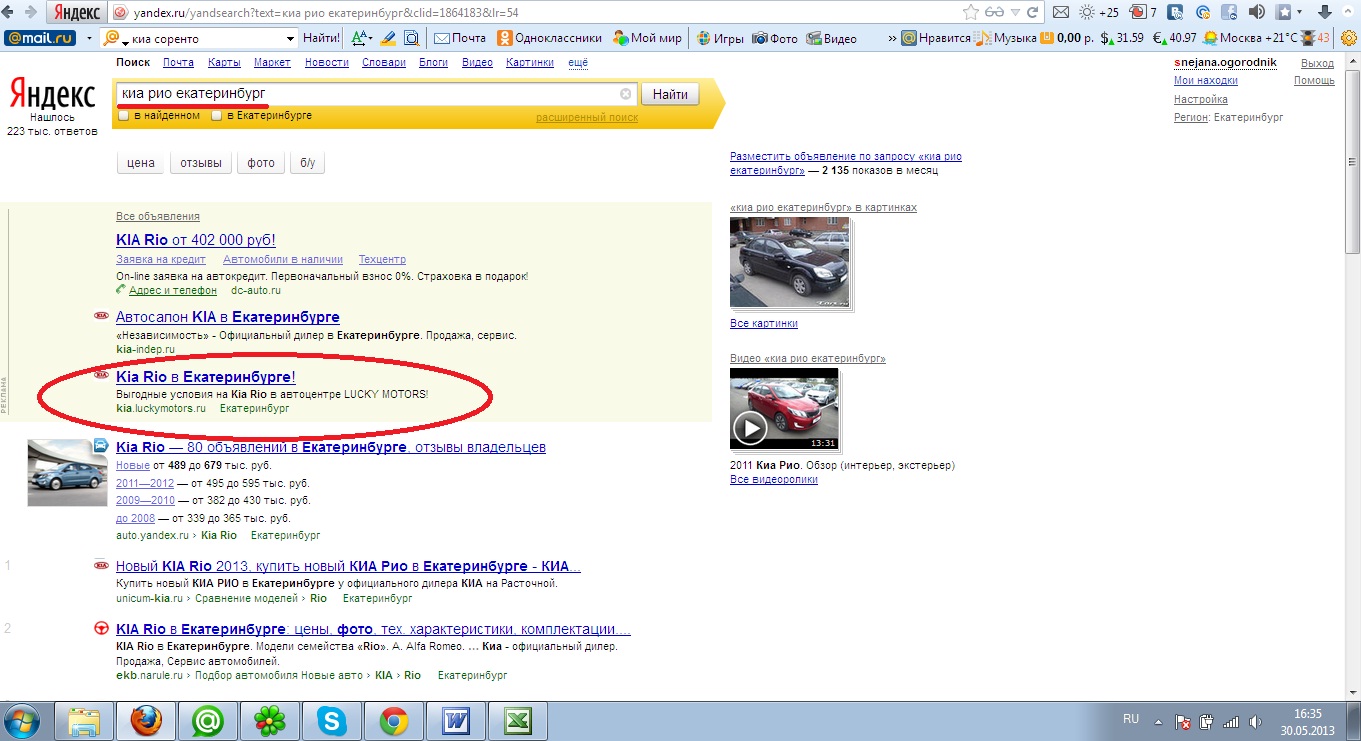Open the Почта service tab on Yandex
Viewport: 1361px width, 741px height.
178,62
